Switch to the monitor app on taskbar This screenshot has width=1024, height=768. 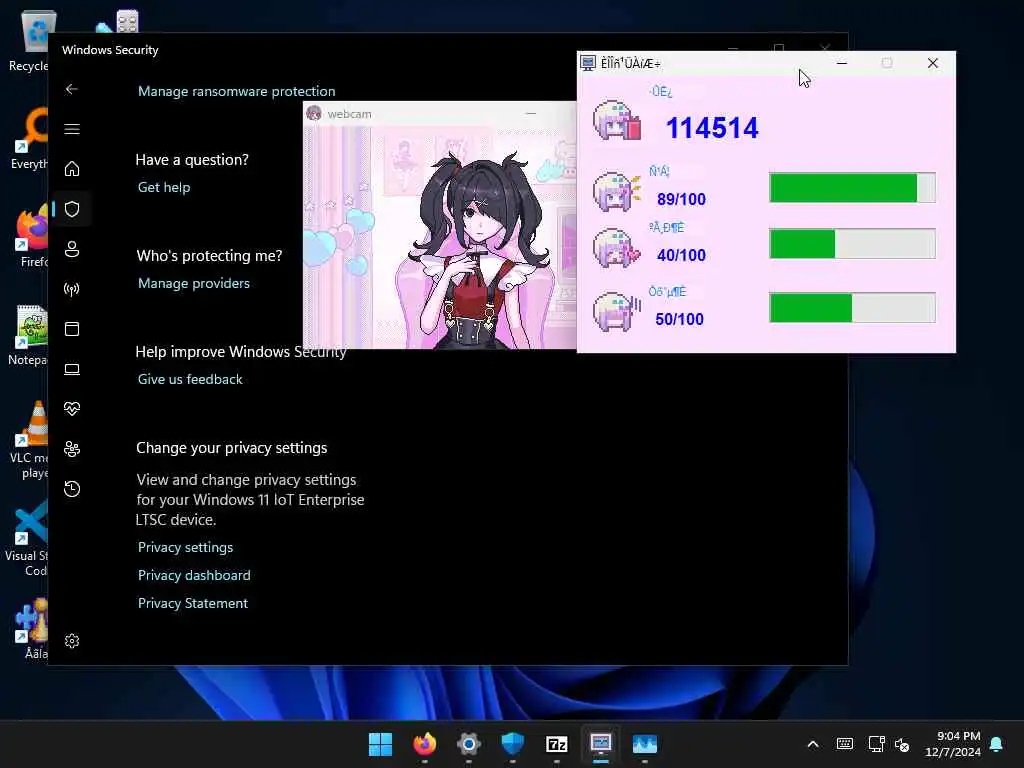[x=601, y=744]
